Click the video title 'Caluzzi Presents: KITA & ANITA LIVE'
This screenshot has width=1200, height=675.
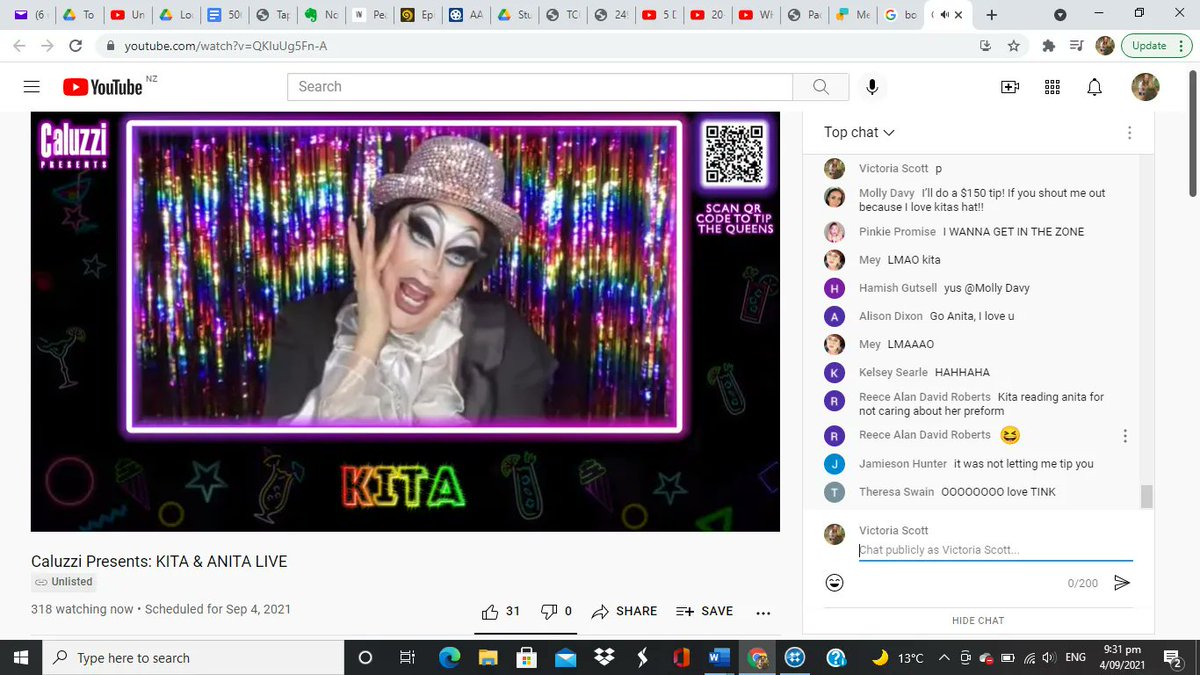coord(159,562)
